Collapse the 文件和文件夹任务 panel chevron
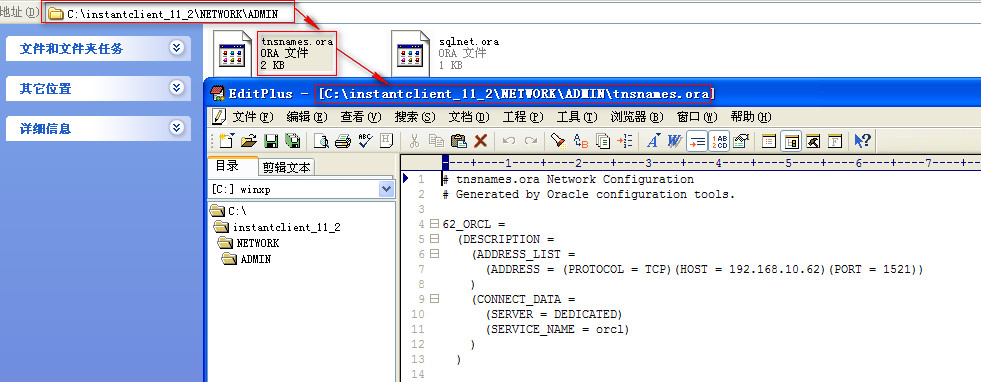Viewport: 981px width, 382px height. (177, 48)
